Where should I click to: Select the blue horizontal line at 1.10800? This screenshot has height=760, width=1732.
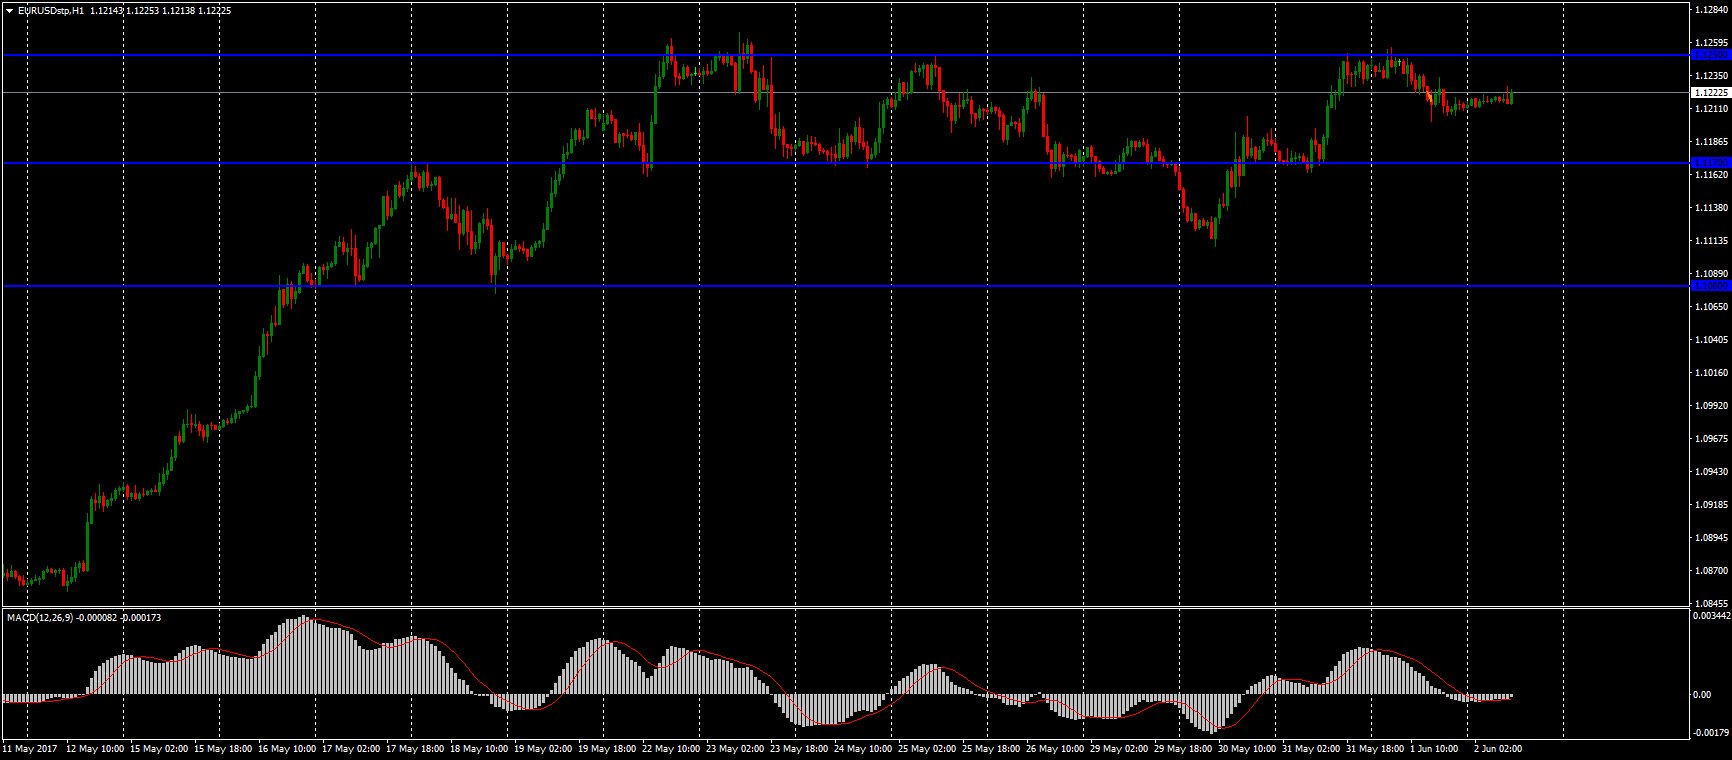click(x=845, y=286)
